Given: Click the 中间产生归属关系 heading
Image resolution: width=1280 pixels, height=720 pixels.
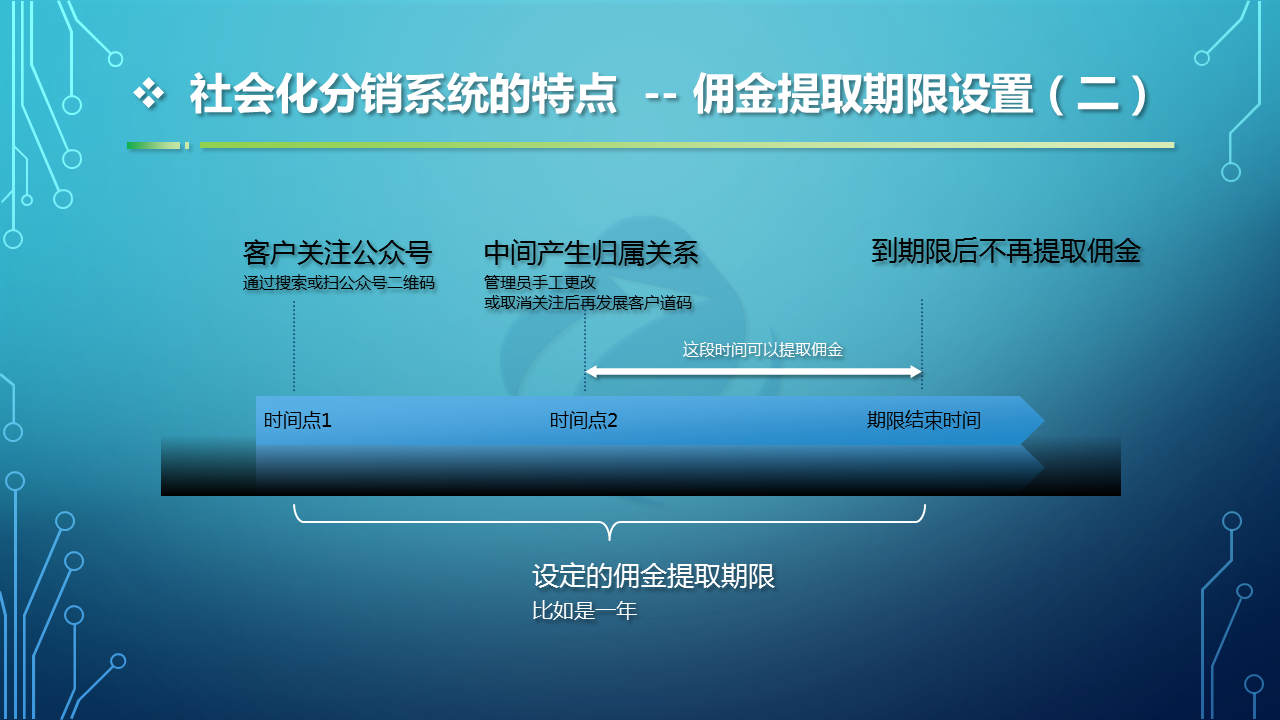Looking at the screenshot, I should [x=591, y=253].
